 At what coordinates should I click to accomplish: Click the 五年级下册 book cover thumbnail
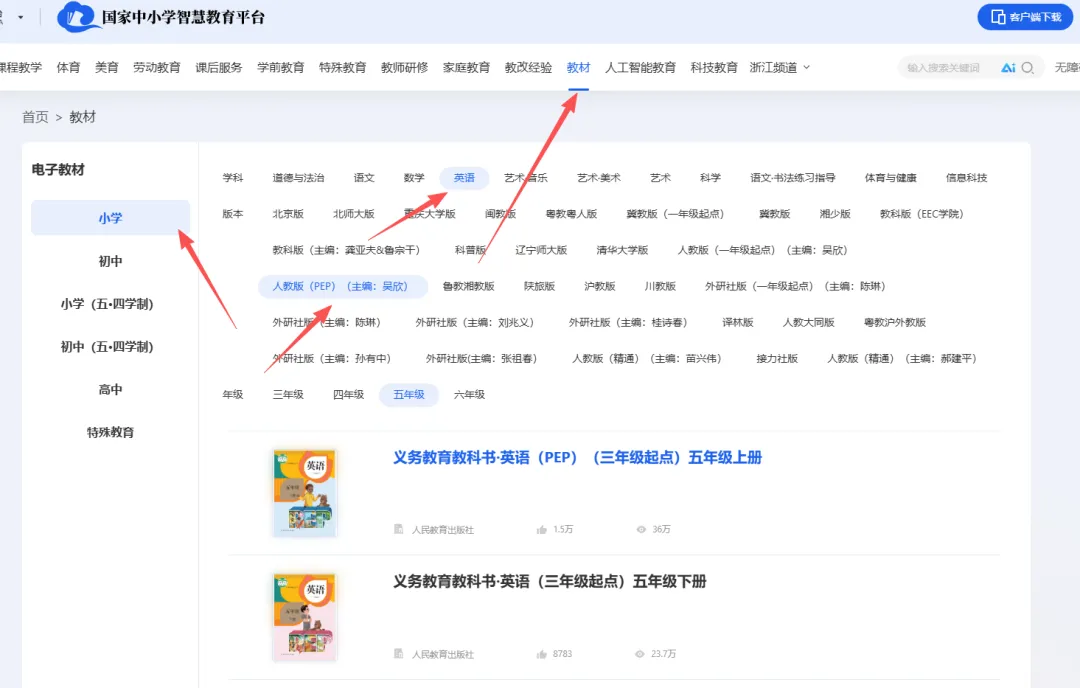point(304,617)
